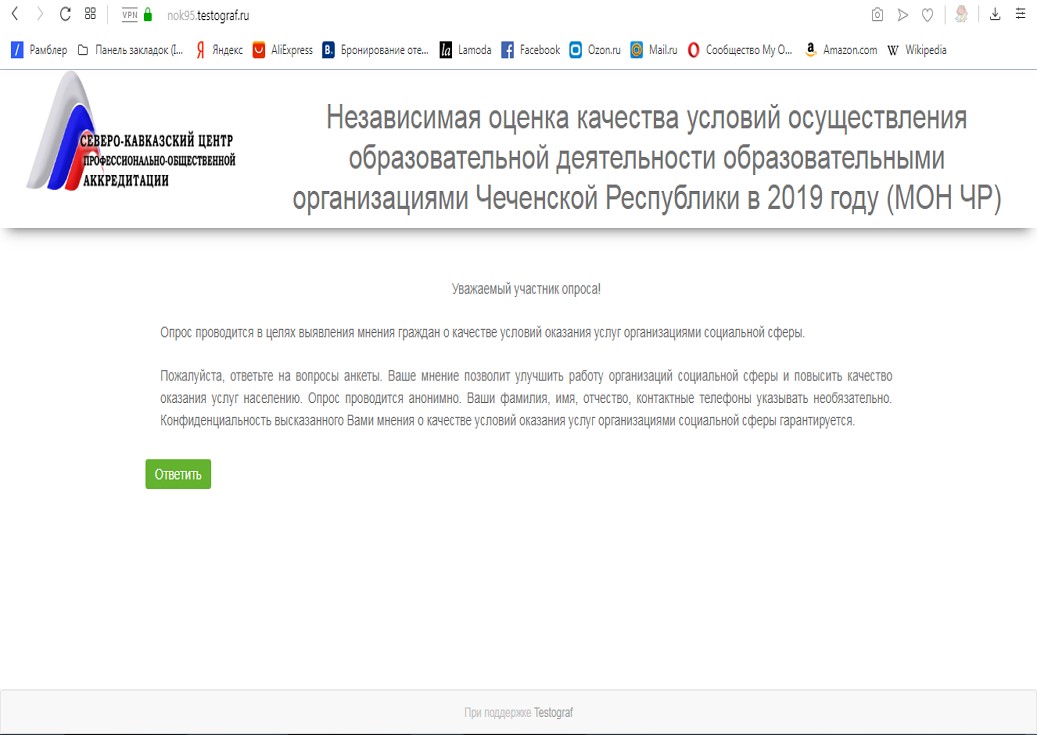Screen dimensions: 1037x735
Task: Follow the Testograf link in the footer
Action: pos(553,713)
